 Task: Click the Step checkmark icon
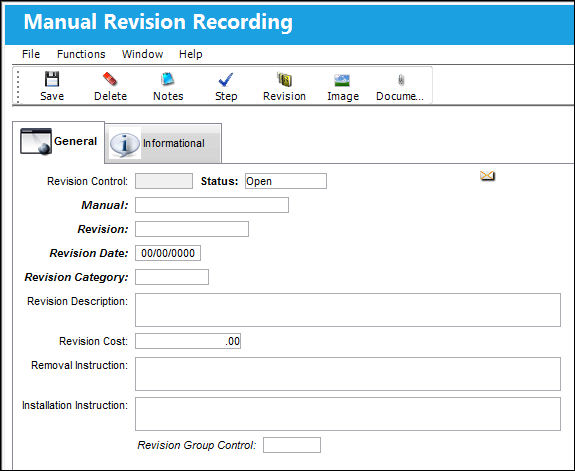pos(226,79)
